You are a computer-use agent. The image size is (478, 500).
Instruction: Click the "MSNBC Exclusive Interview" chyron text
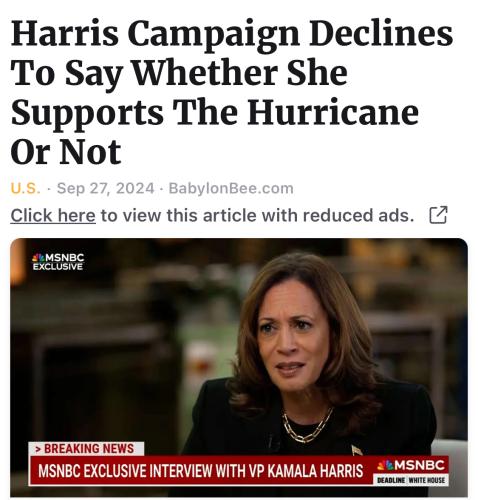tap(201, 470)
